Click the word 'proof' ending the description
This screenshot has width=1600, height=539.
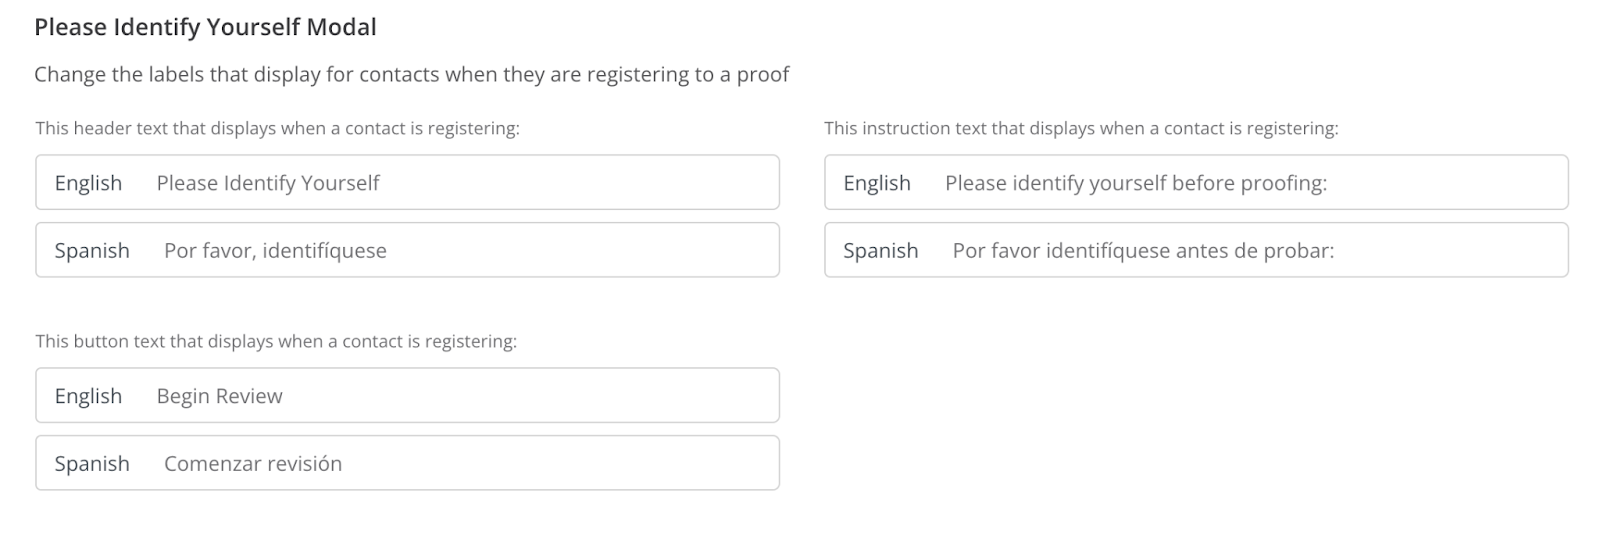coord(763,75)
